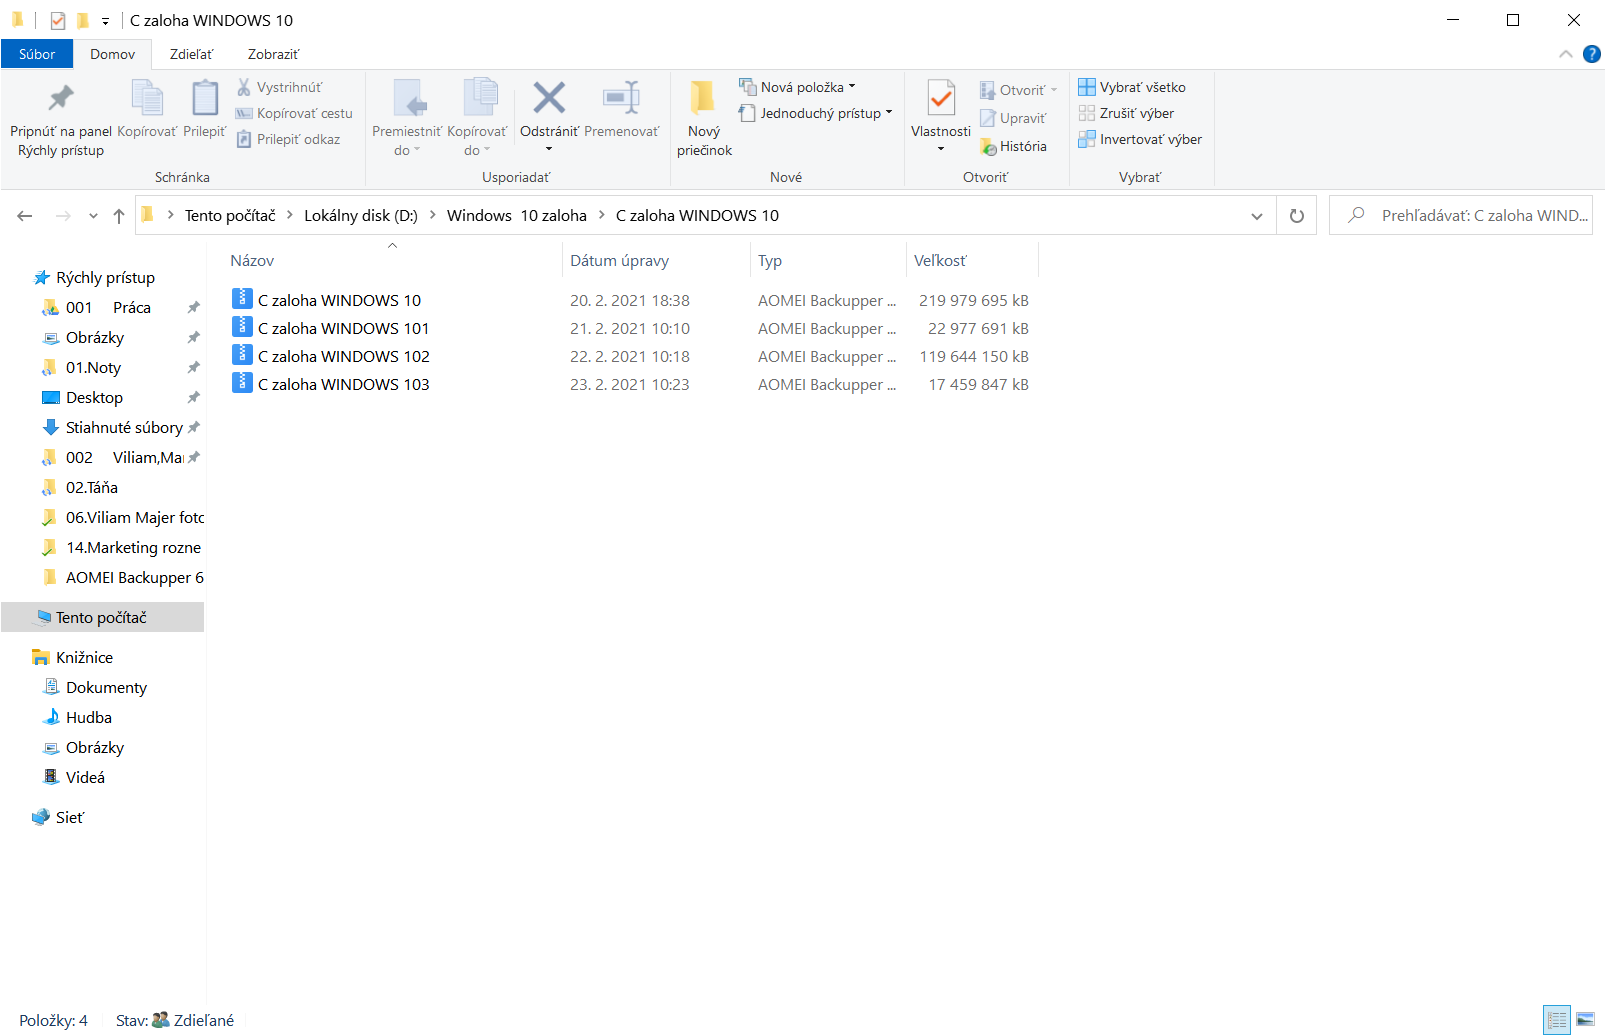The image size is (1606, 1036).
Task: Expand the address bar history dropdown
Action: 1257,216
